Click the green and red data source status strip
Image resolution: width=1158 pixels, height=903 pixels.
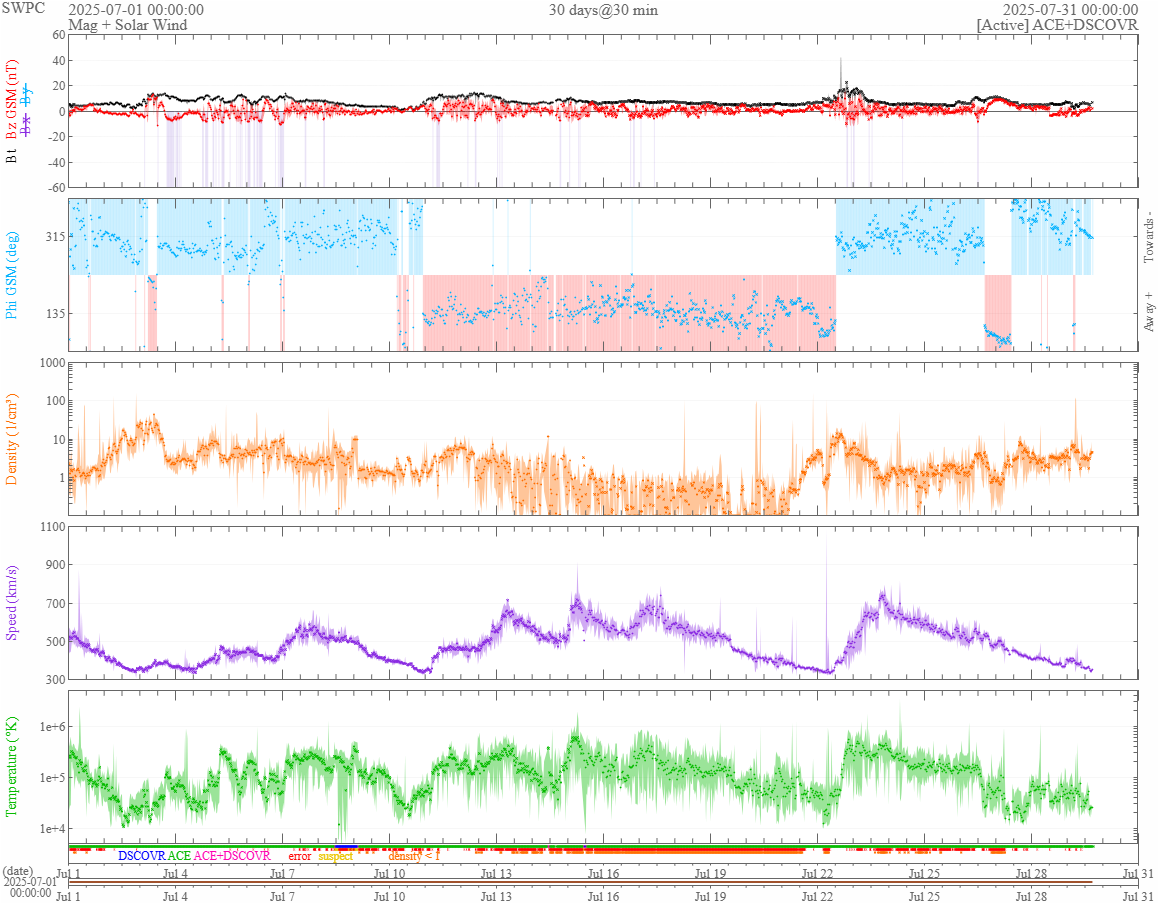click(x=580, y=848)
